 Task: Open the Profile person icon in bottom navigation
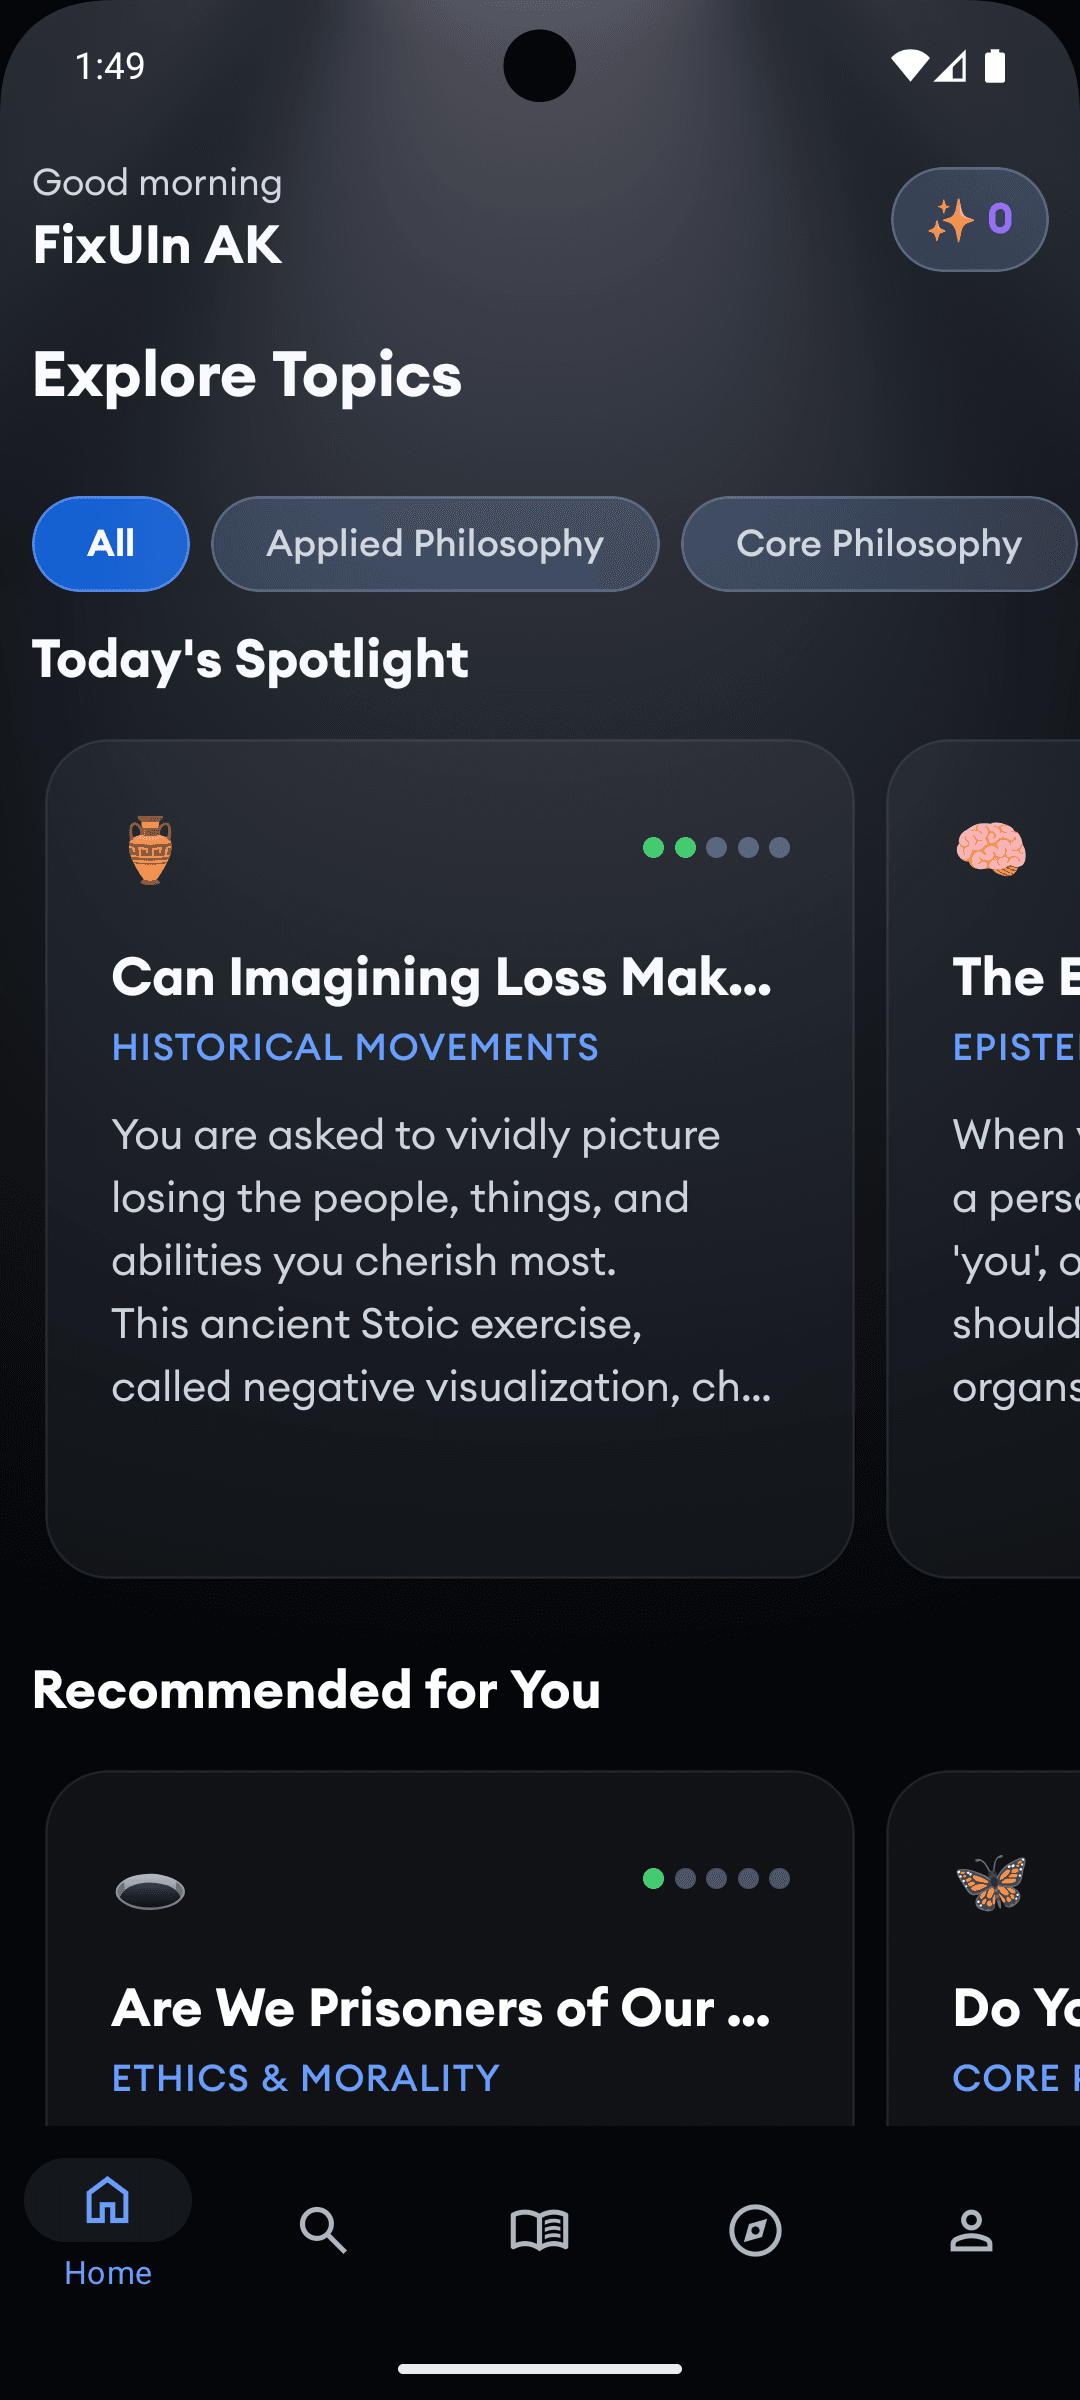pyautogui.click(x=971, y=2231)
